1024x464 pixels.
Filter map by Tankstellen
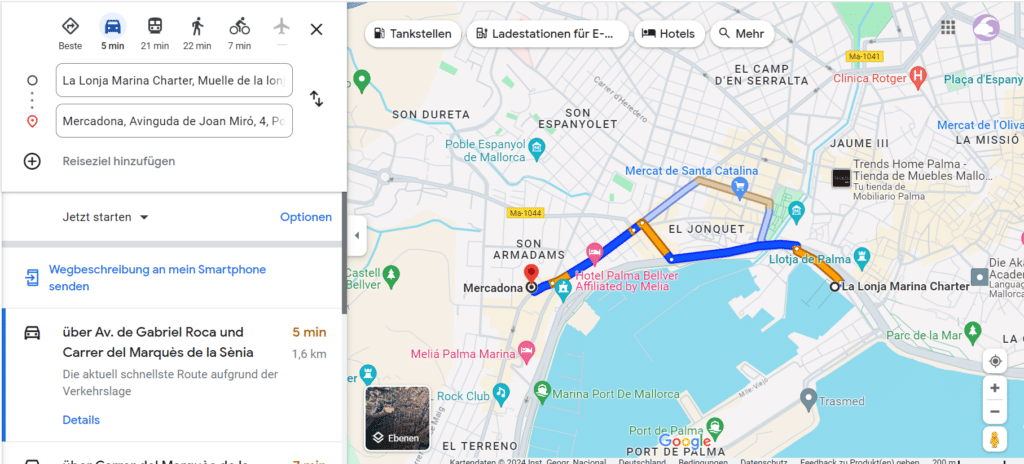click(412, 34)
